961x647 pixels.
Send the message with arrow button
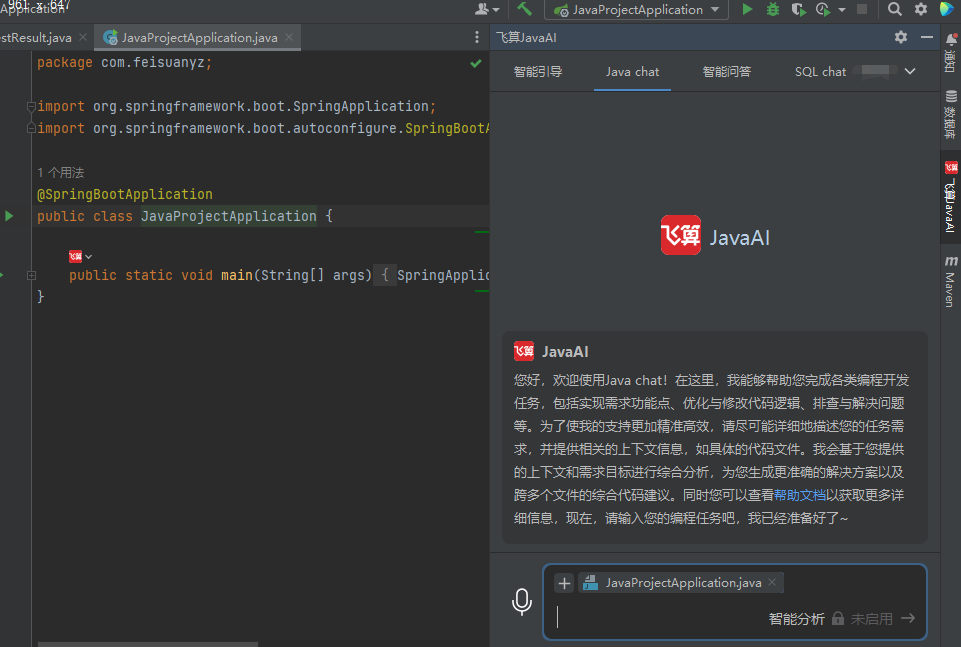(908, 618)
